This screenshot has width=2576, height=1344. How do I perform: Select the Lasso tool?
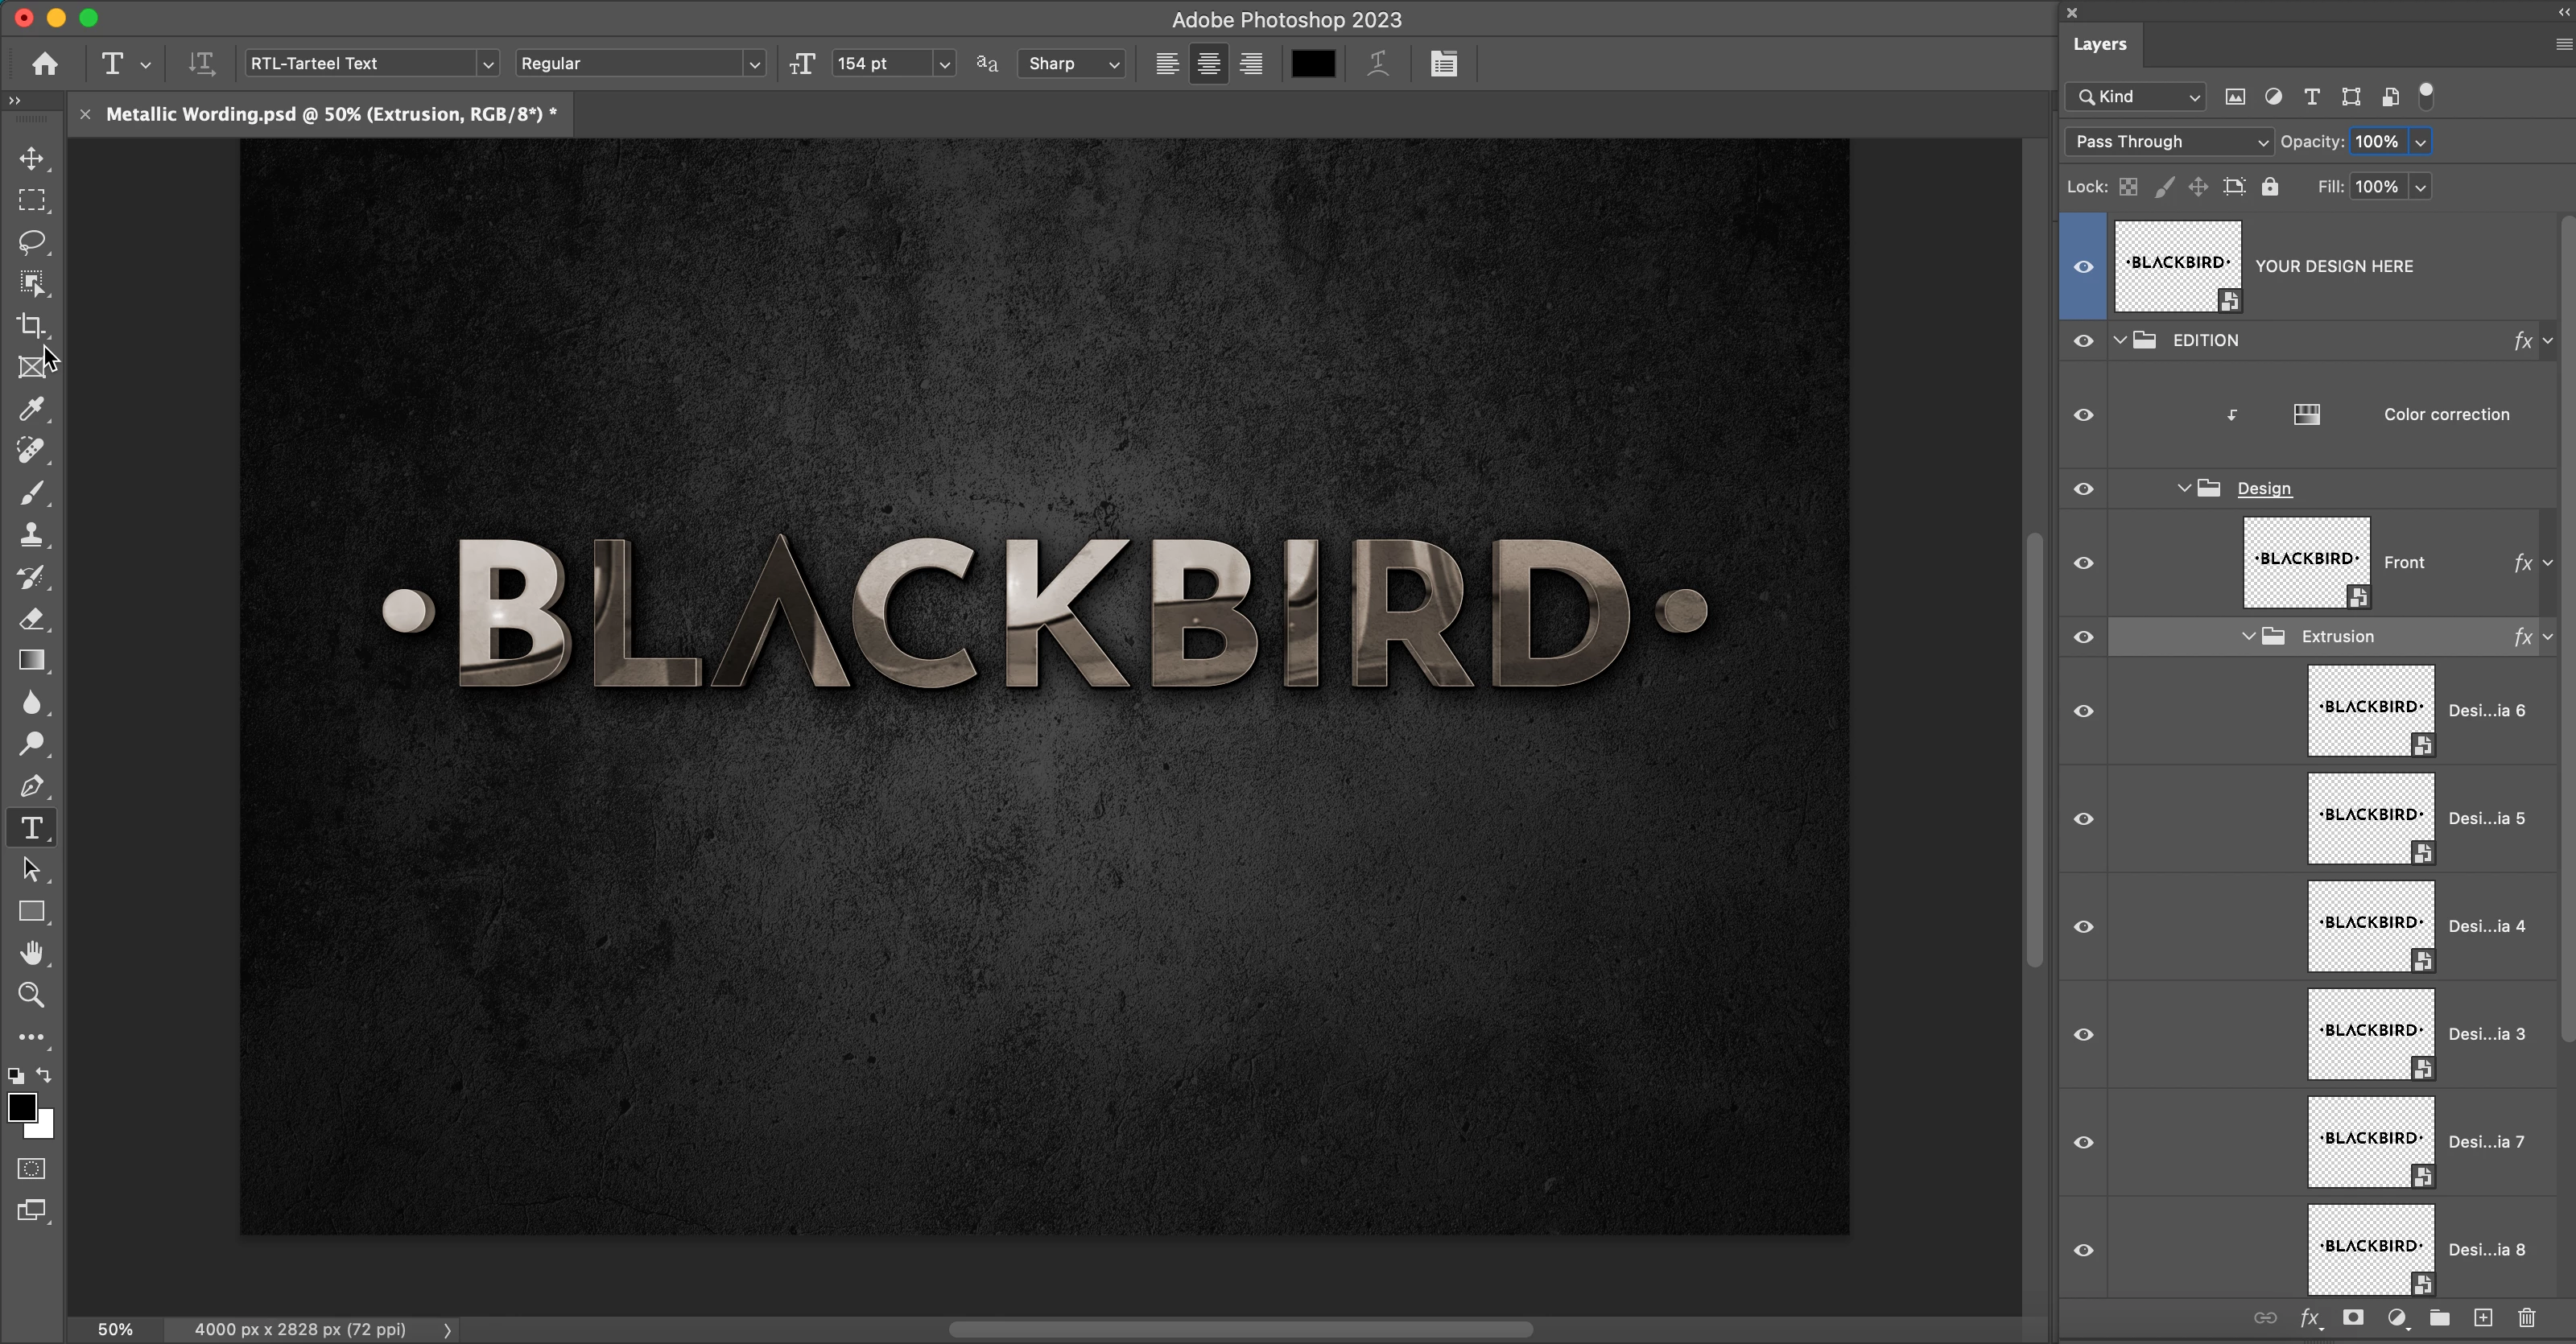pyautogui.click(x=32, y=242)
